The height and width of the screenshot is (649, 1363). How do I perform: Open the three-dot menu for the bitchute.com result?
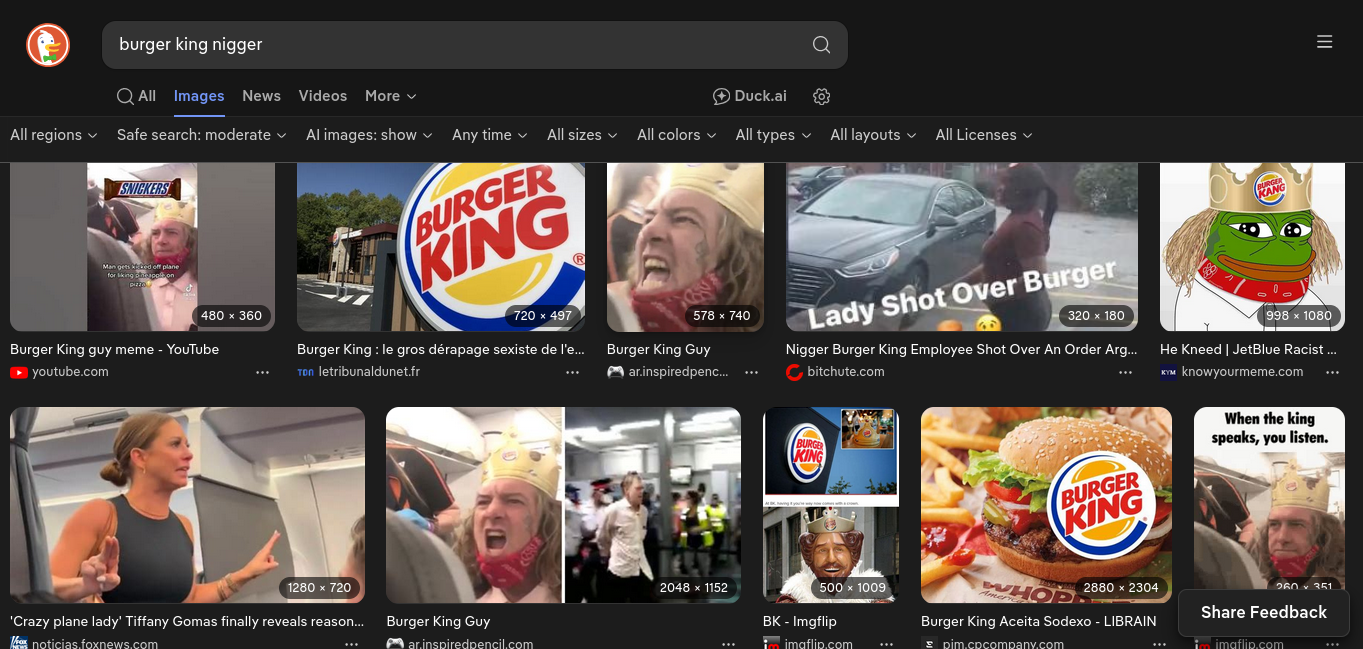click(1125, 372)
